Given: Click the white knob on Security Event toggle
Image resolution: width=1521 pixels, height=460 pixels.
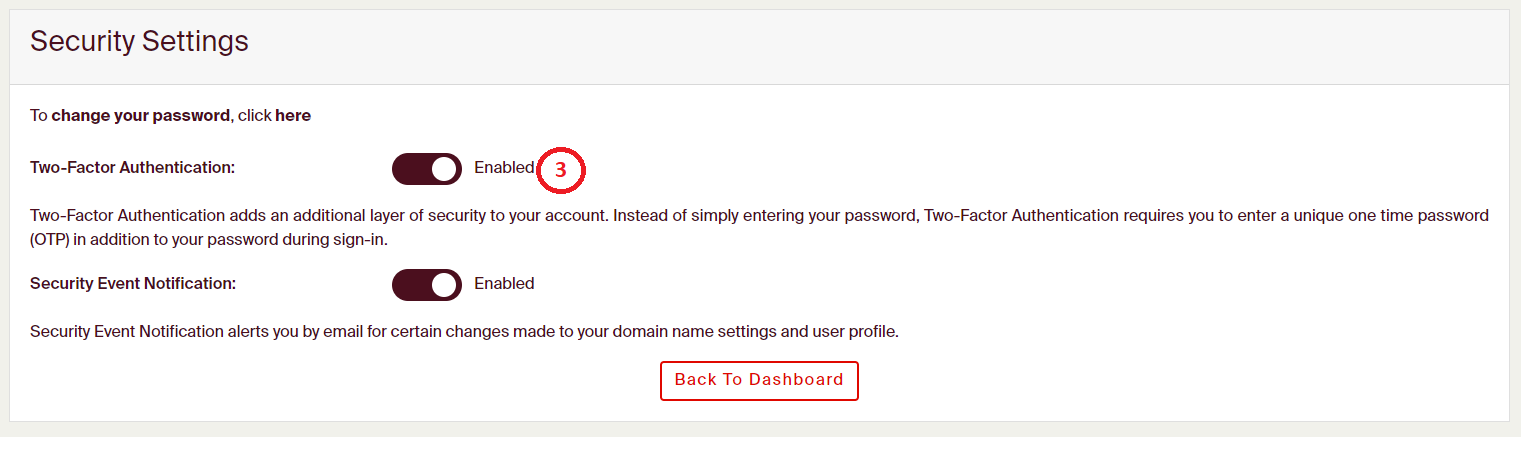Looking at the screenshot, I should (444, 285).
